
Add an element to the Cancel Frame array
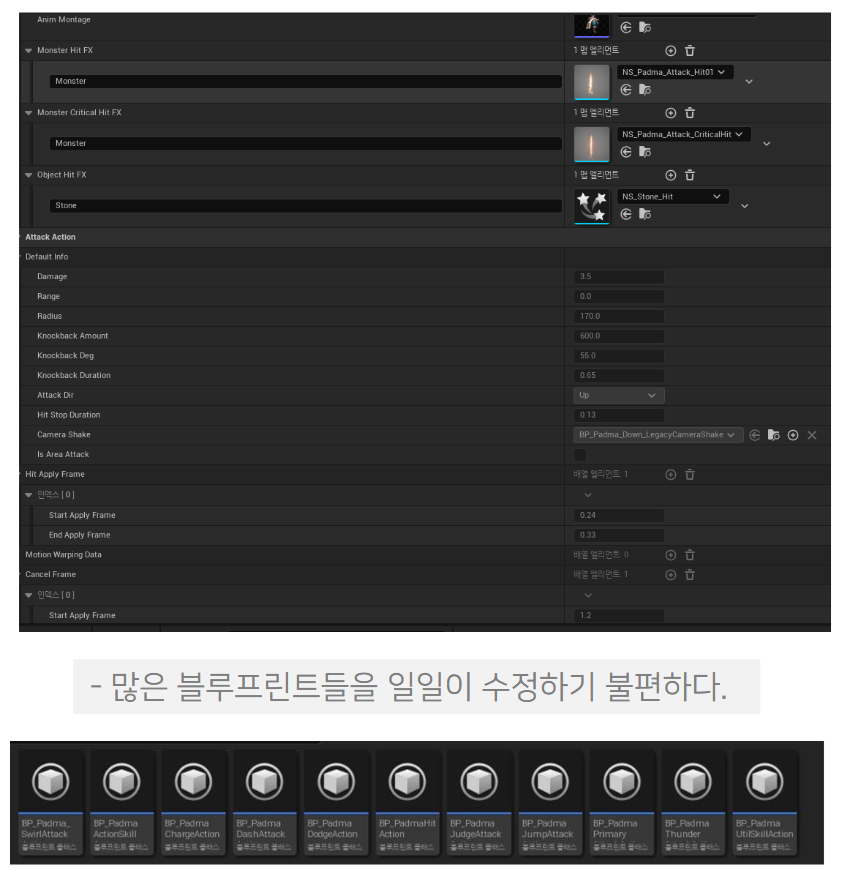(671, 573)
